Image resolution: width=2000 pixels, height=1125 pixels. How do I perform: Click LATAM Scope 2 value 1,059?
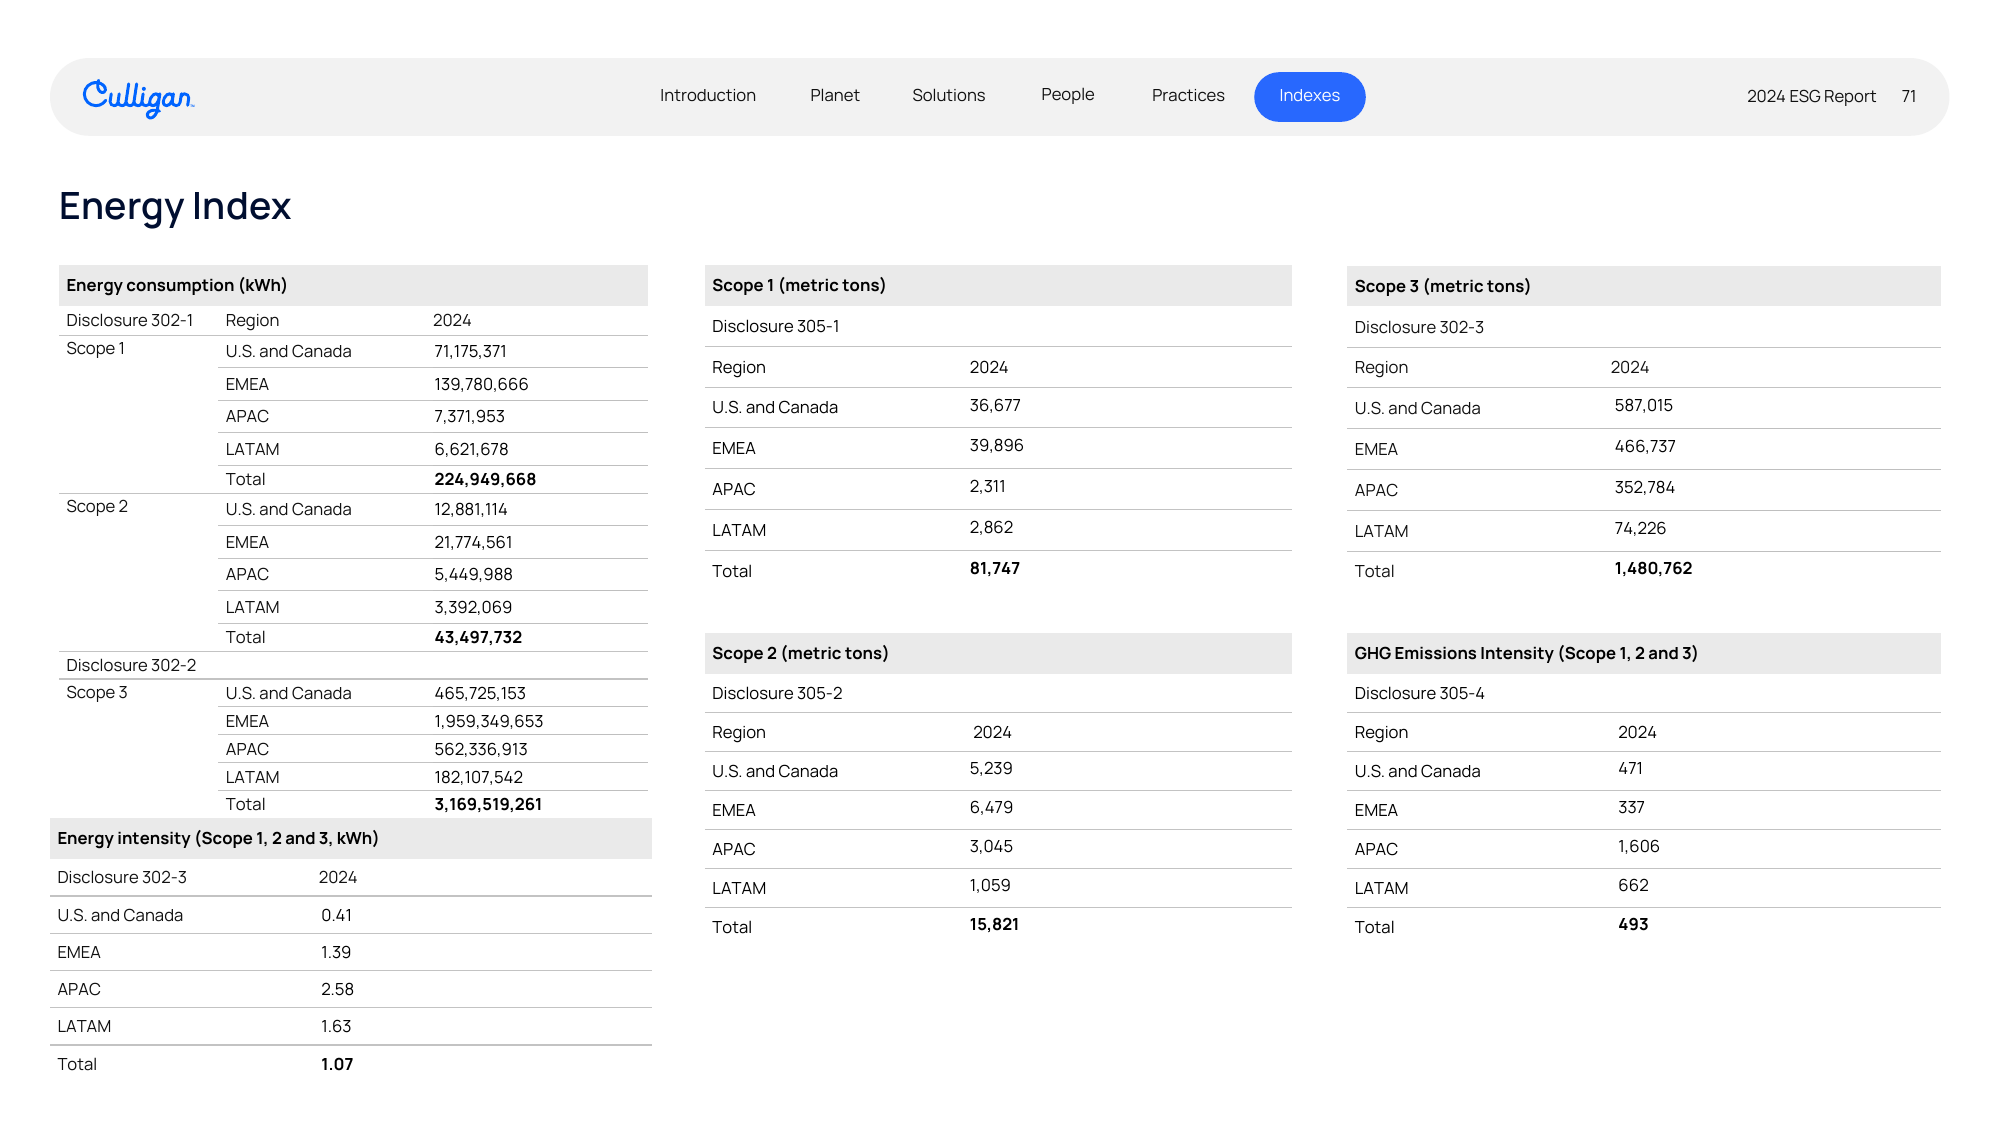tap(989, 886)
